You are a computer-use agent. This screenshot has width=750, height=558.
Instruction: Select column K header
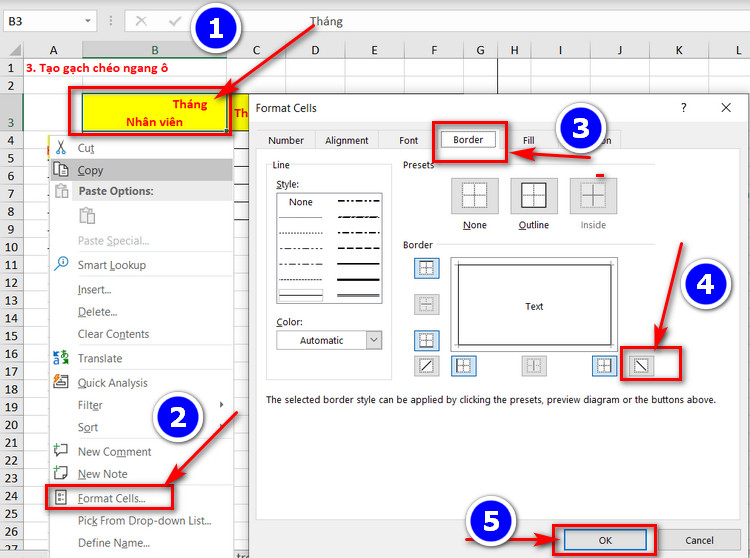click(x=679, y=50)
